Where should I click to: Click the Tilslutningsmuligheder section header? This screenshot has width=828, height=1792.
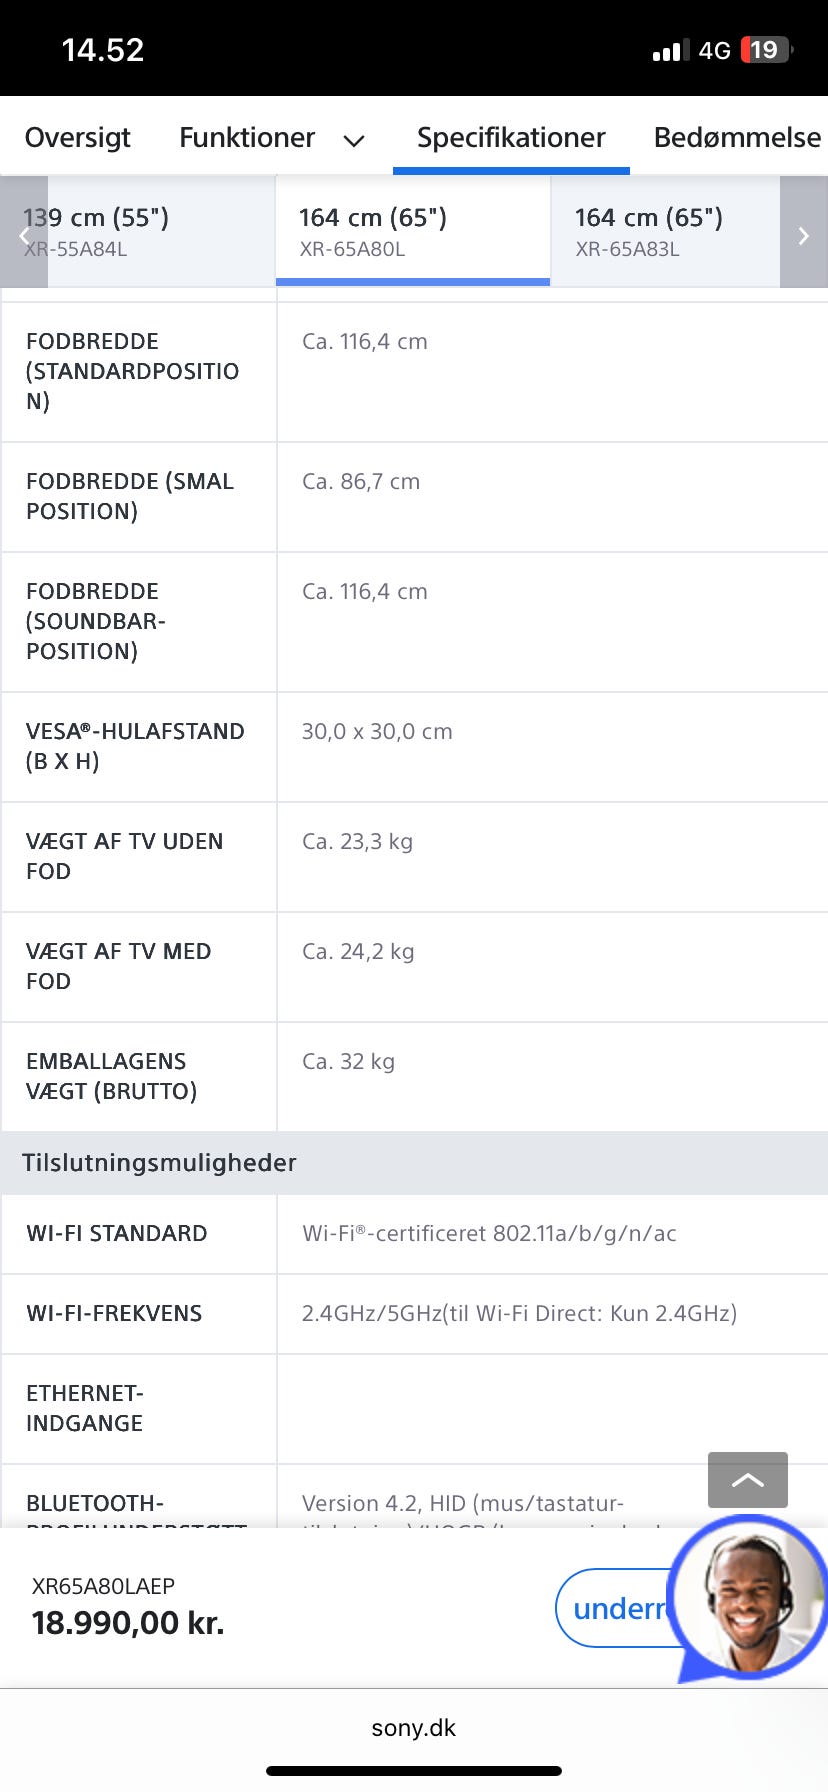coord(160,1163)
